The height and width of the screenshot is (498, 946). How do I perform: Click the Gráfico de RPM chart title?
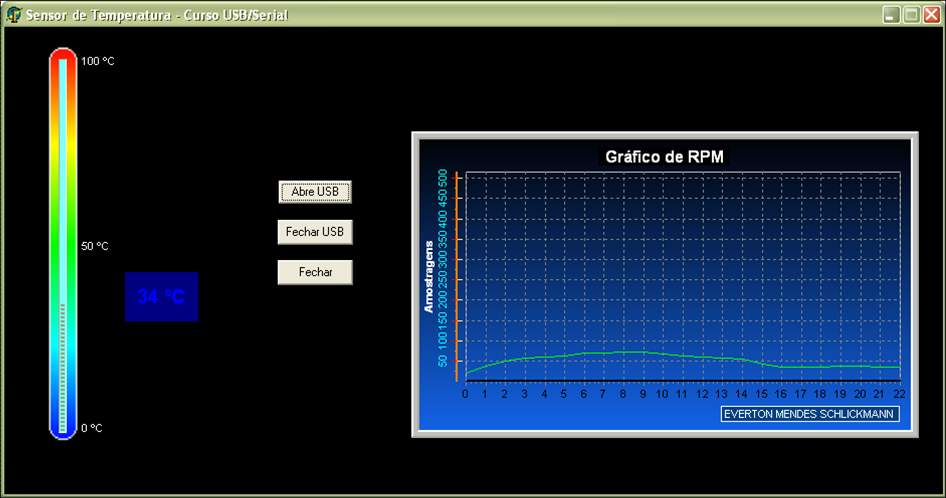664,157
